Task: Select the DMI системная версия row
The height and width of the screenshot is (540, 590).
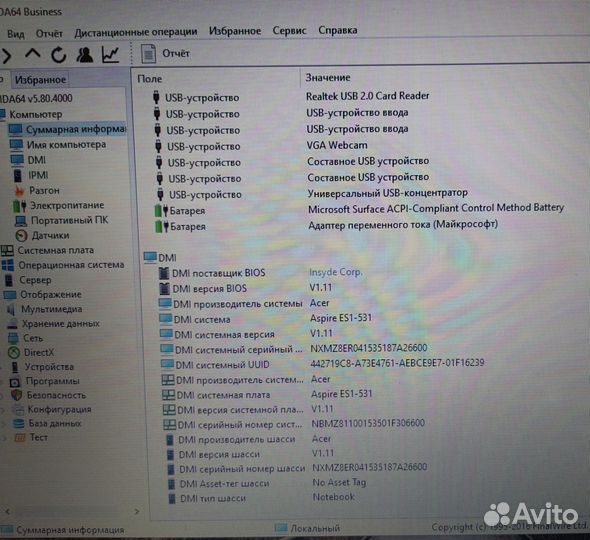Action: tap(246, 334)
